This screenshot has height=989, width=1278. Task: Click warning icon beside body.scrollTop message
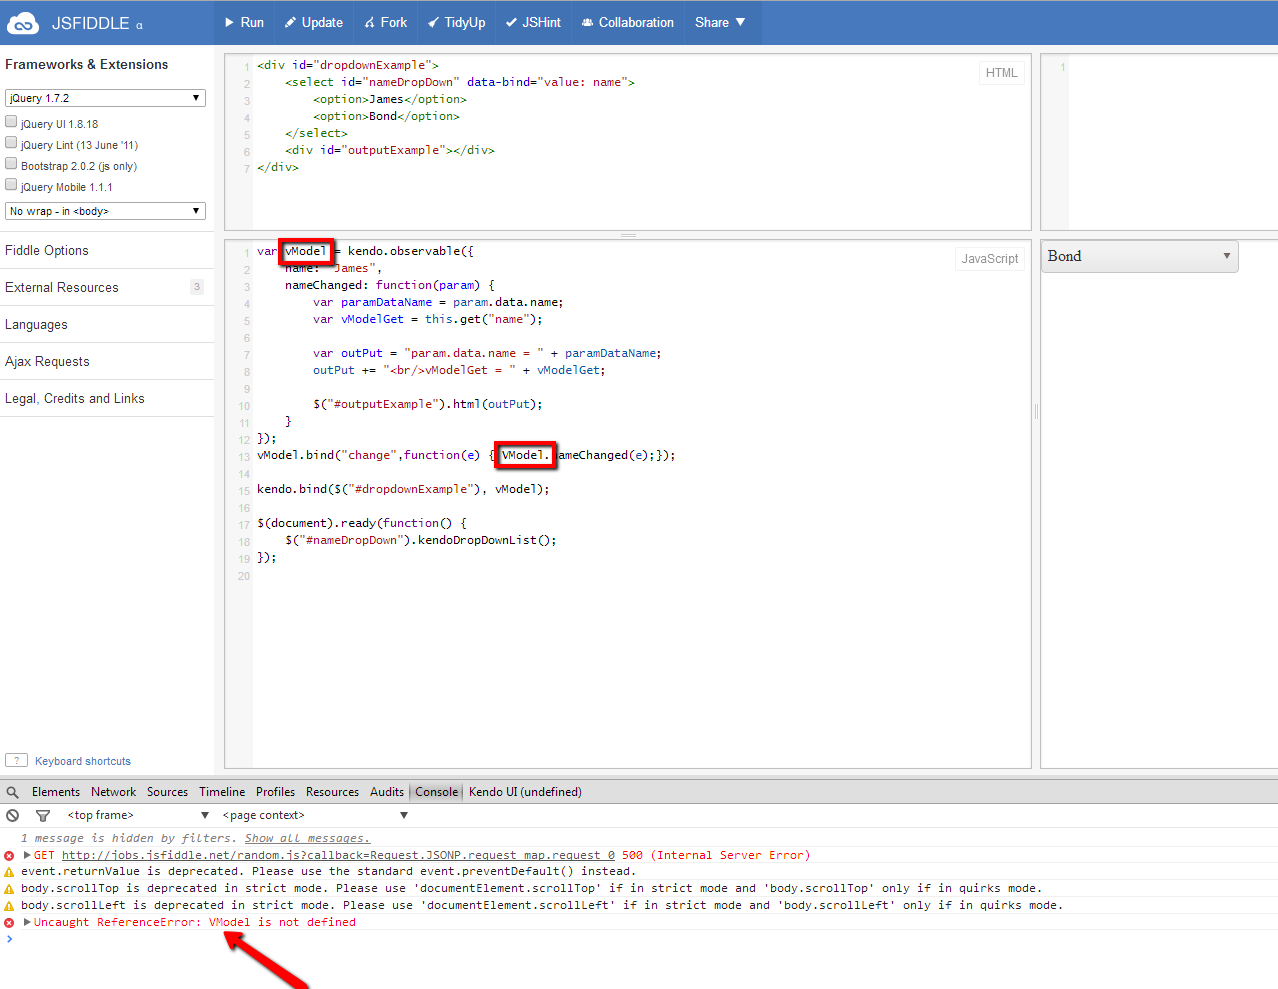click(9, 889)
